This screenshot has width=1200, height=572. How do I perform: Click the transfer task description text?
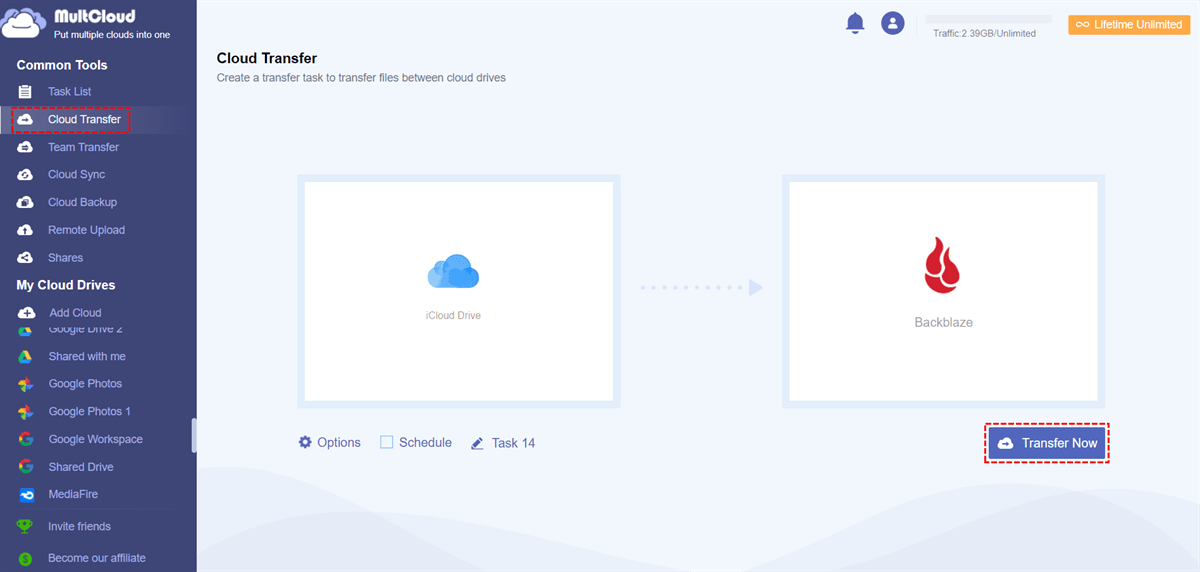(x=361, y=78)
